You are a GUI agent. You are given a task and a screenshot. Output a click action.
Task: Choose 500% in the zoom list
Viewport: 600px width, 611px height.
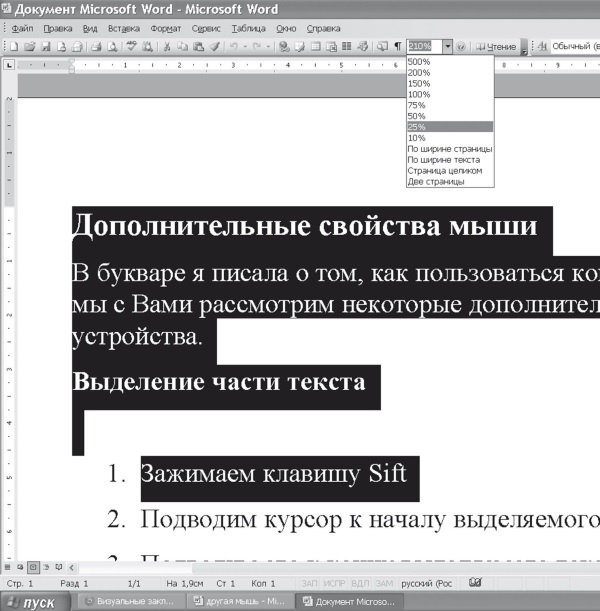coord(450,62)
